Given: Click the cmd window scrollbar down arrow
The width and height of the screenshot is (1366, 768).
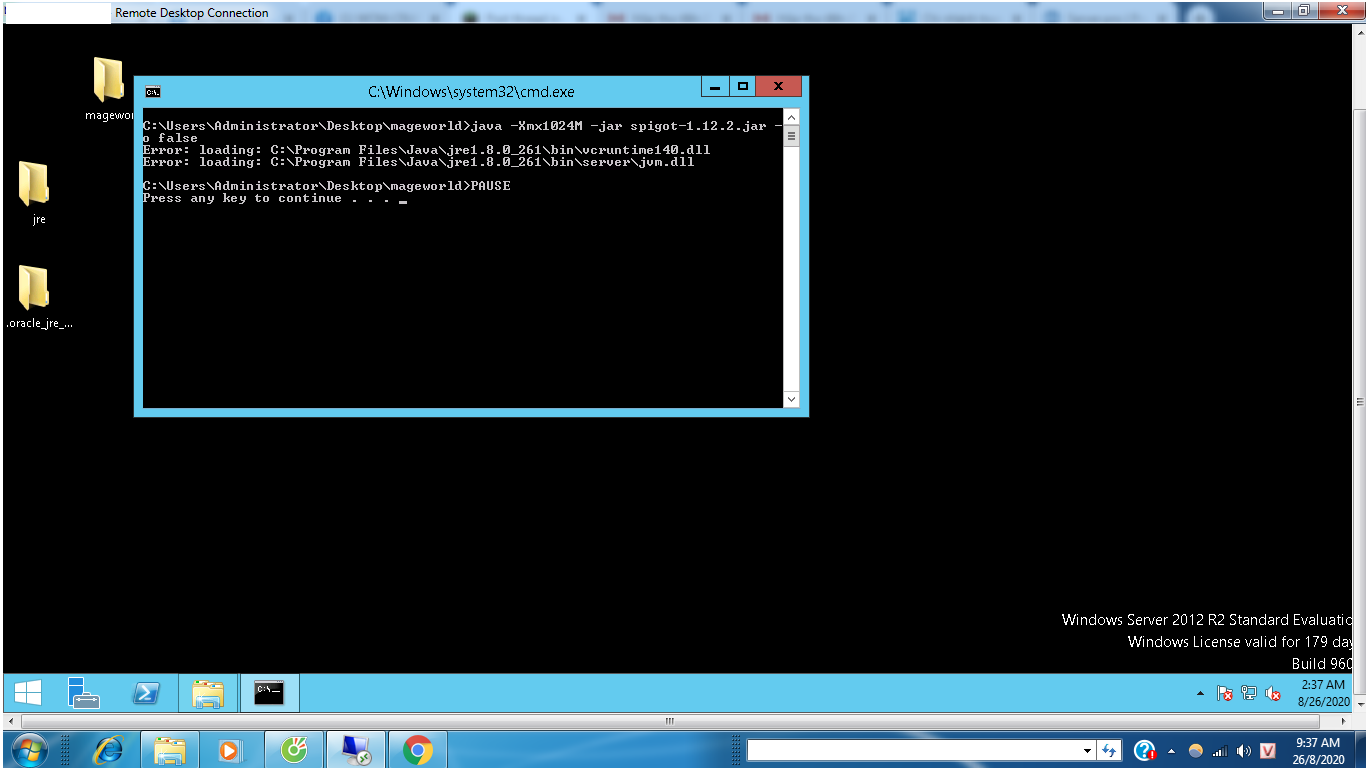Looking at the screenshot, I should (x=791, y=399).
